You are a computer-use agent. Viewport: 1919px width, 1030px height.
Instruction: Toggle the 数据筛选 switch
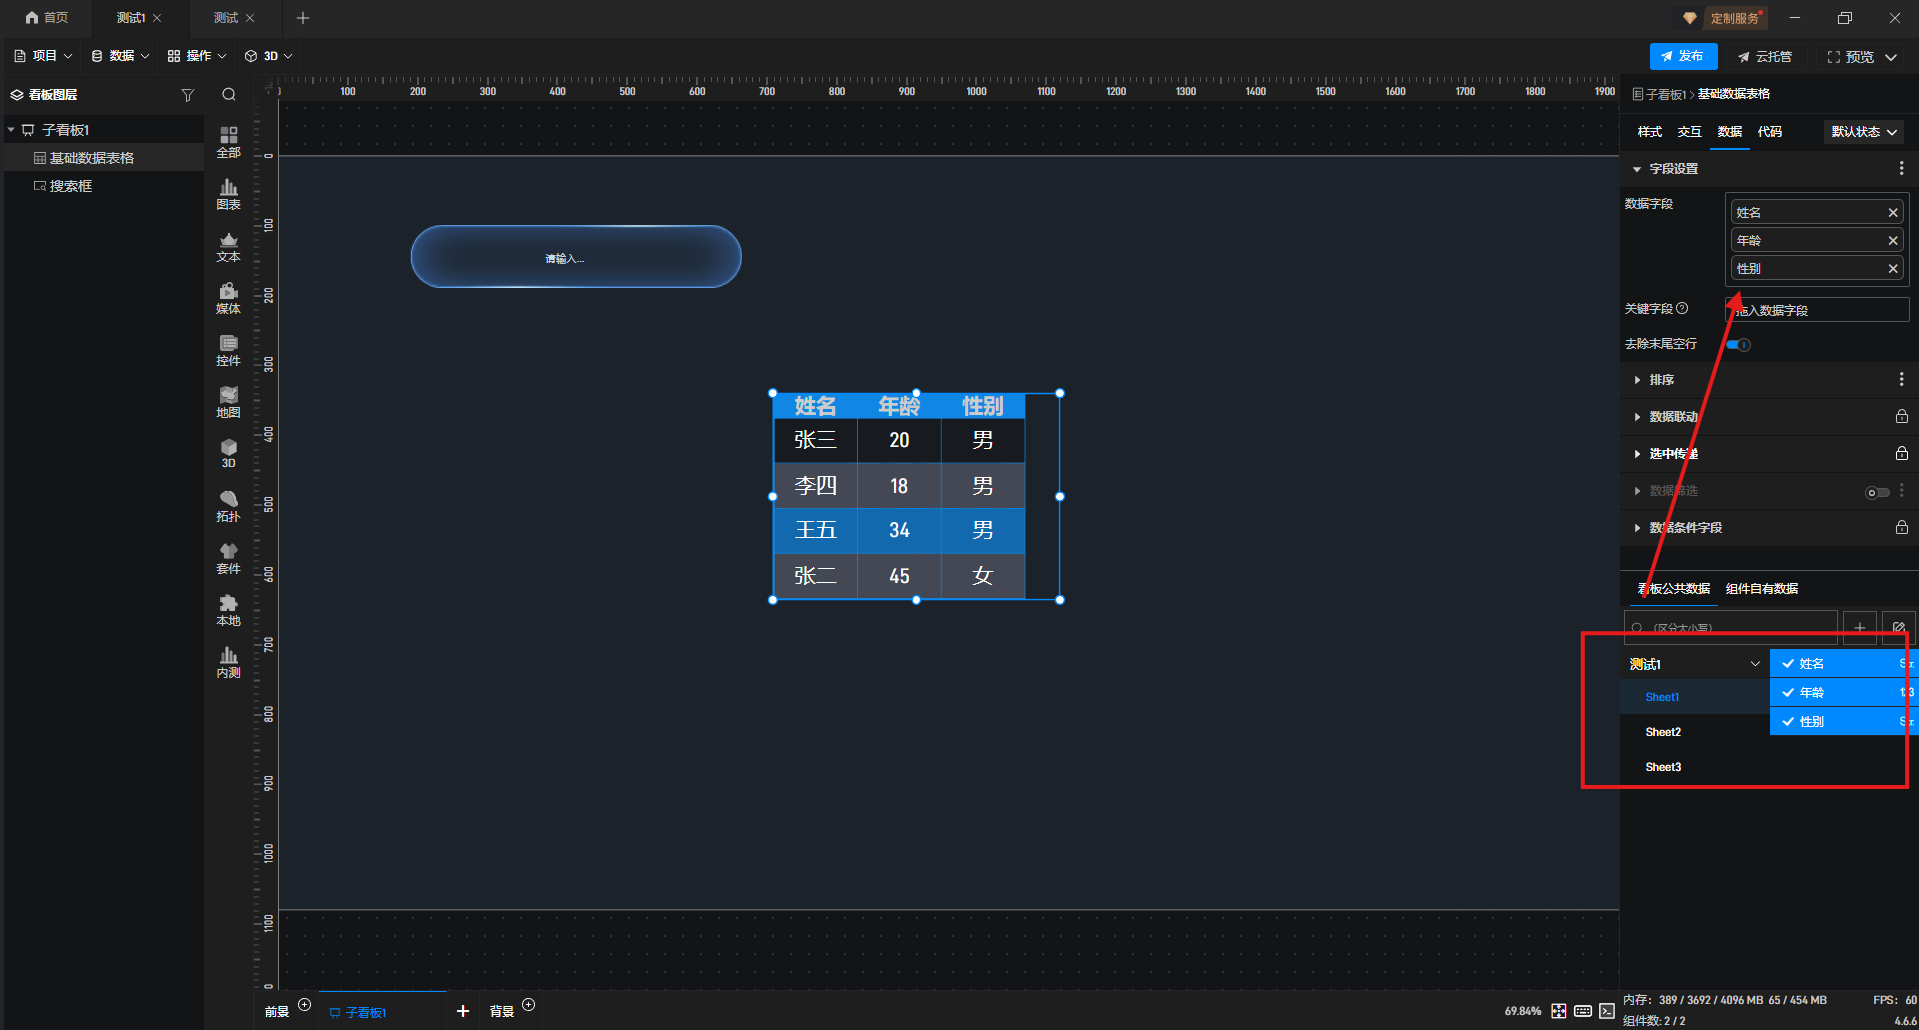coord(1877,492)
